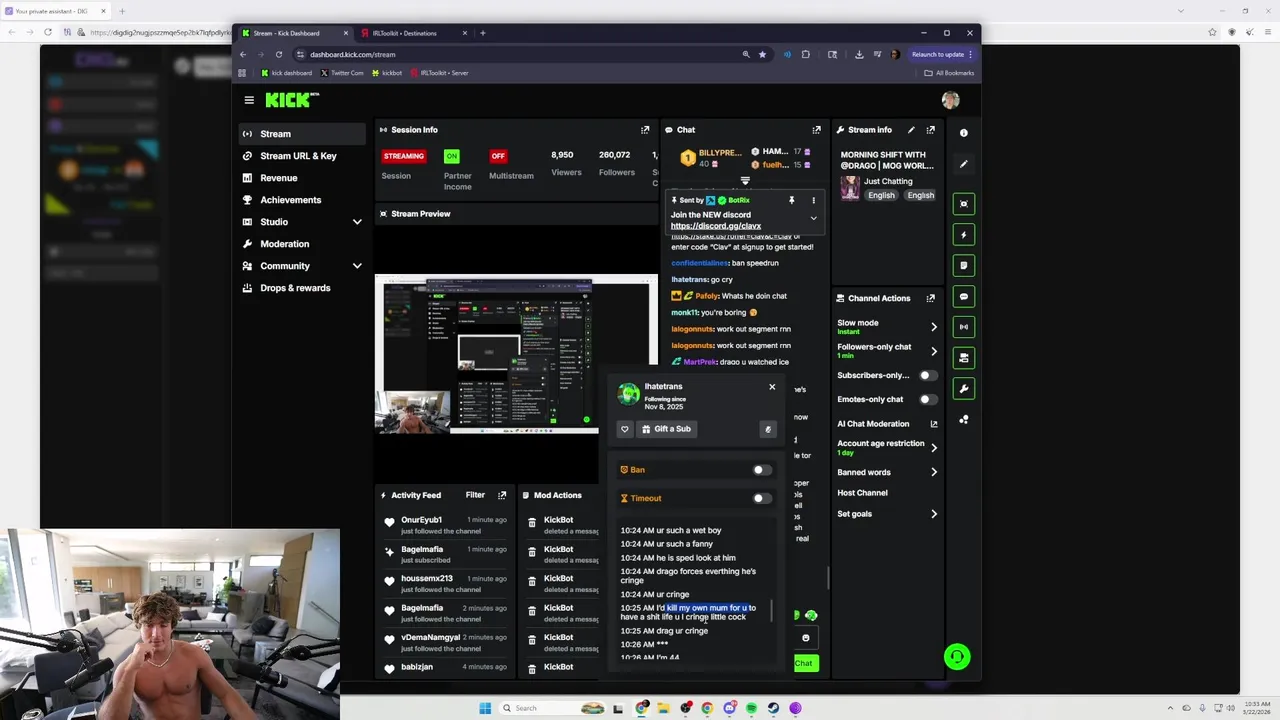Click the stream preview icon in right sidebar
The width and height of the screenshot is (1280, 720).
pos(964,204)
